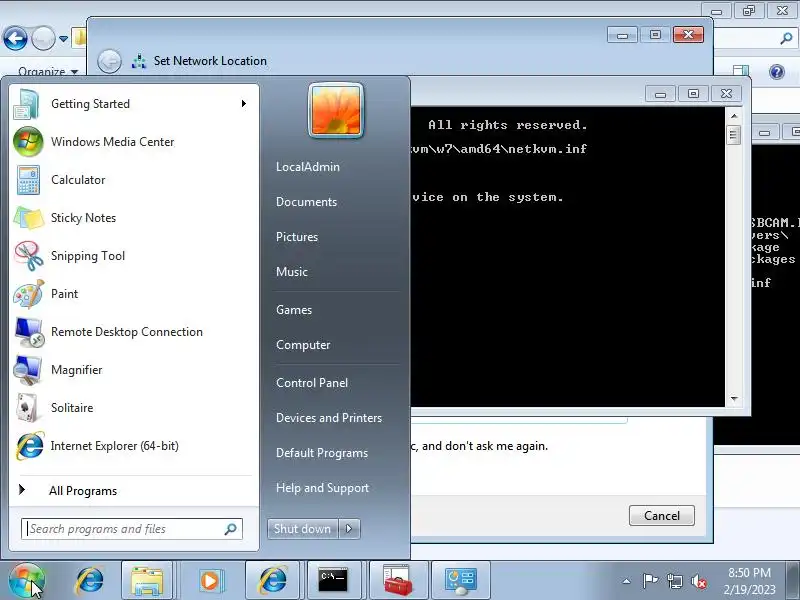800x600 pixels.
Task: Click the user account flower picture
Action: [336, 110]
